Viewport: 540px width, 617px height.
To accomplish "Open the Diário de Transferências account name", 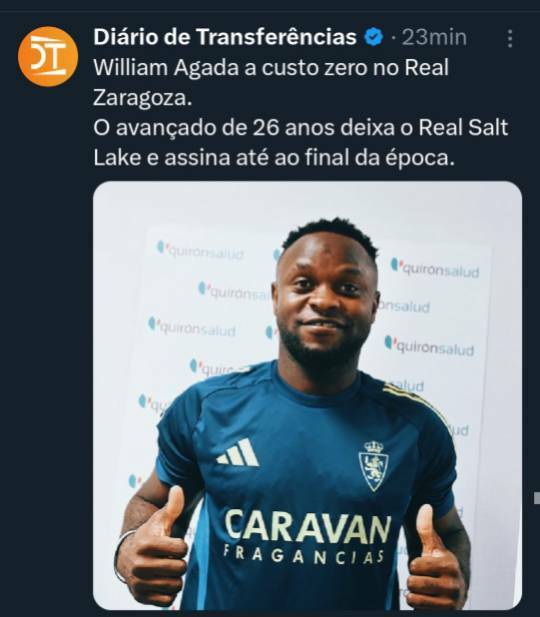I will click(x=225, y=37).
